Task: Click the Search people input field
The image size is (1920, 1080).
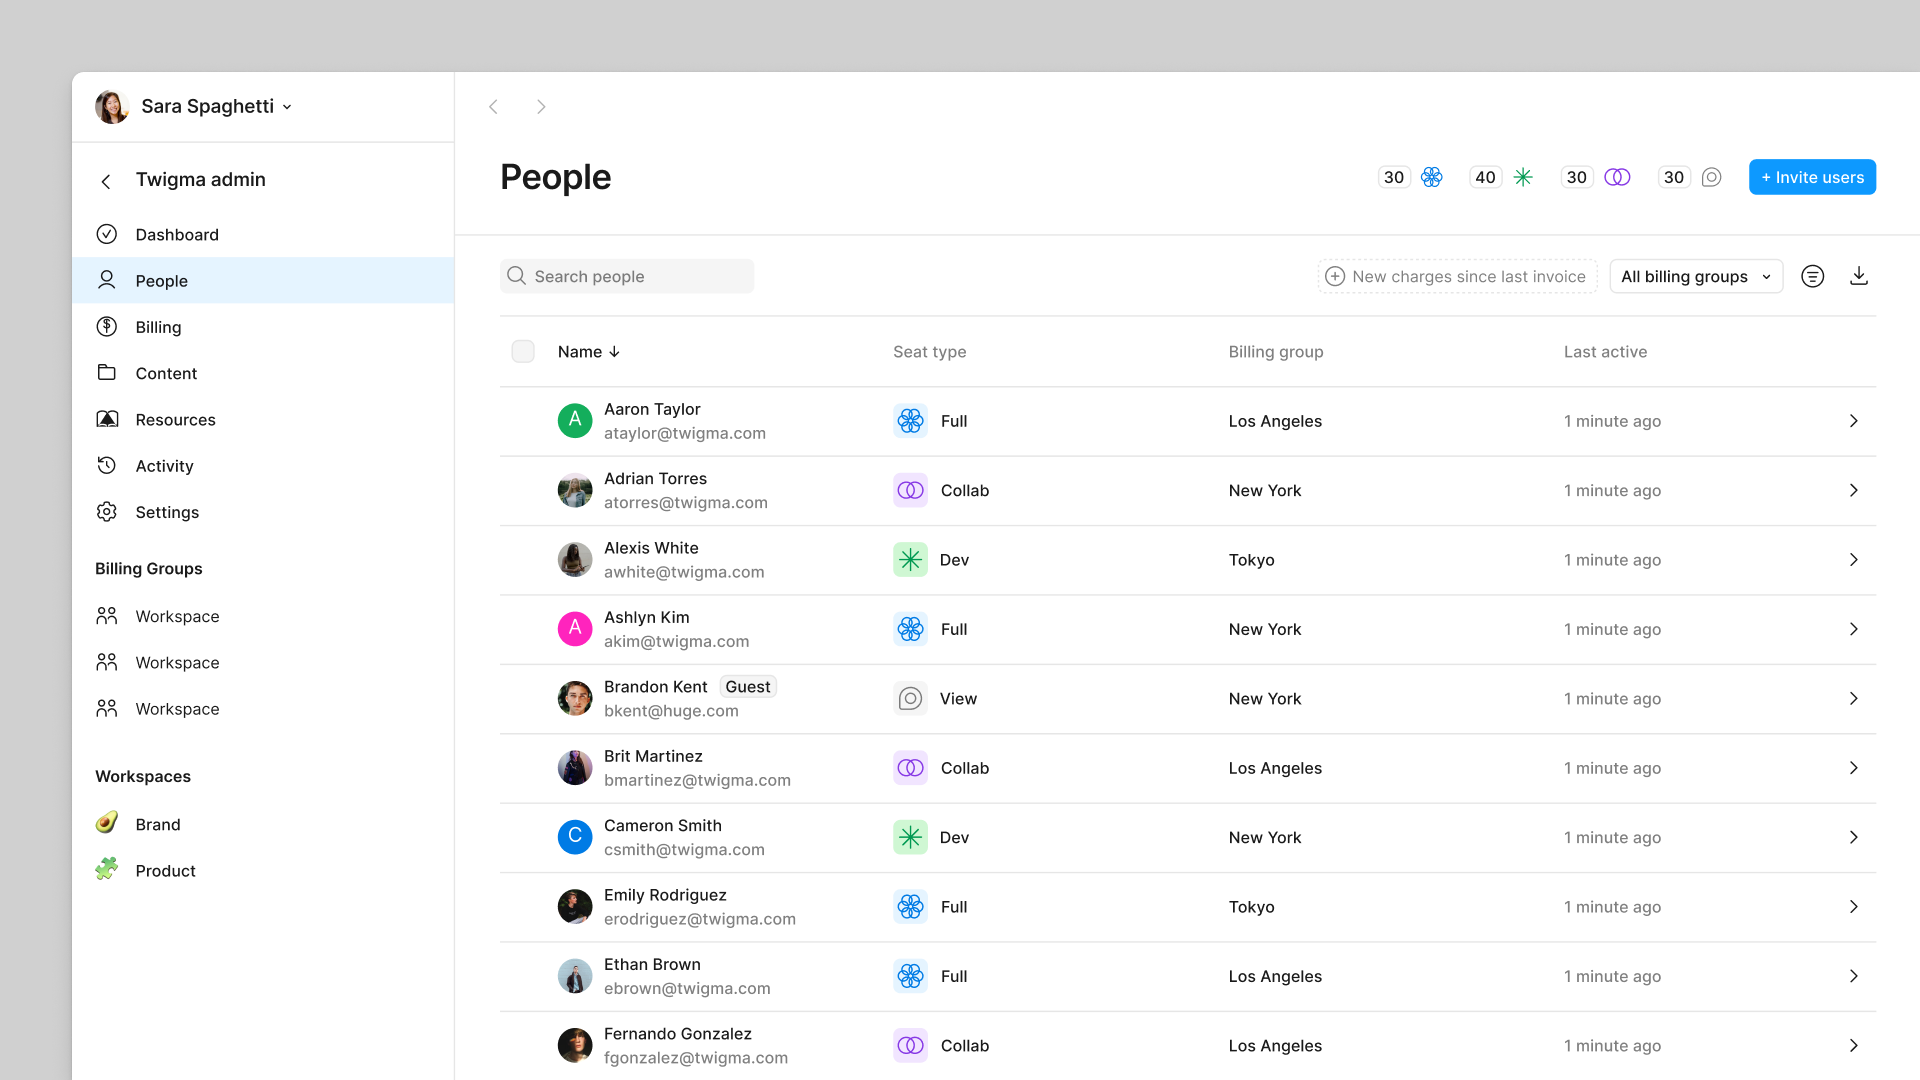Action: click(x=626, y=276)
